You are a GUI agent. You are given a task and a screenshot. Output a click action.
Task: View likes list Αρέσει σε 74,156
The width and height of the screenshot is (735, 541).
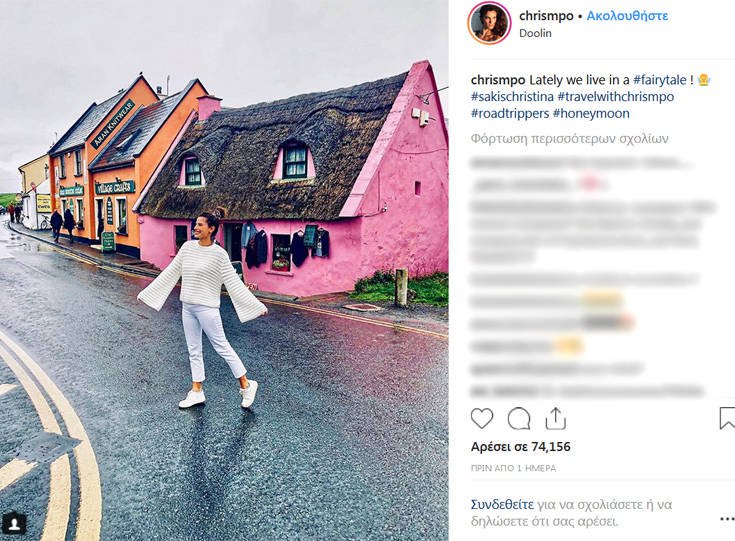pyautogui.click(x=521, y=447)
